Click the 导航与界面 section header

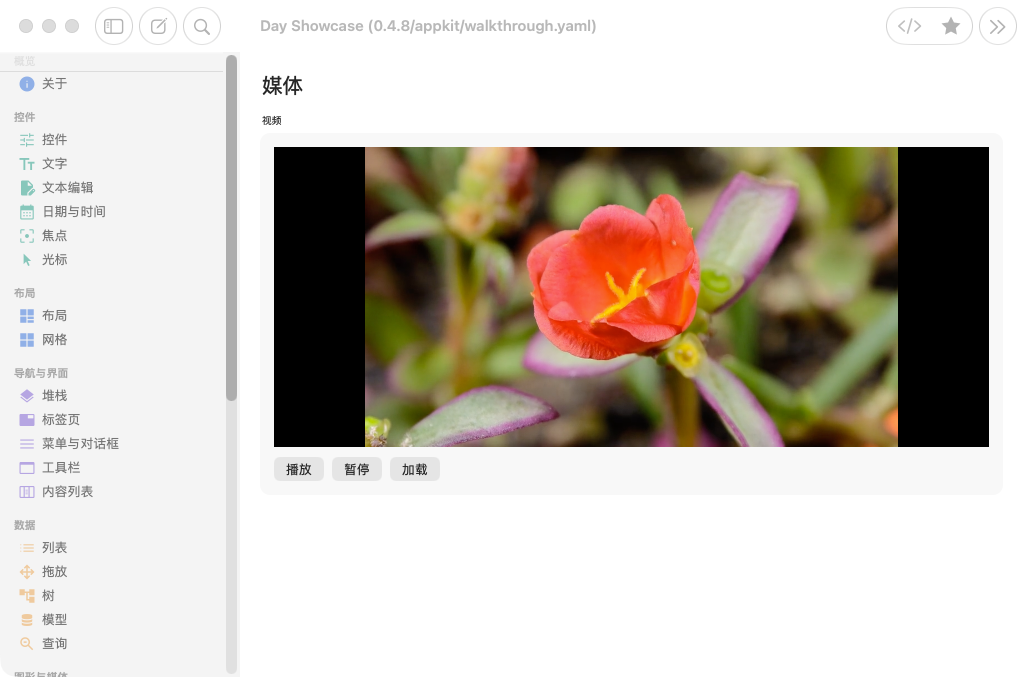pyautogui.click(x=41, y=373)
